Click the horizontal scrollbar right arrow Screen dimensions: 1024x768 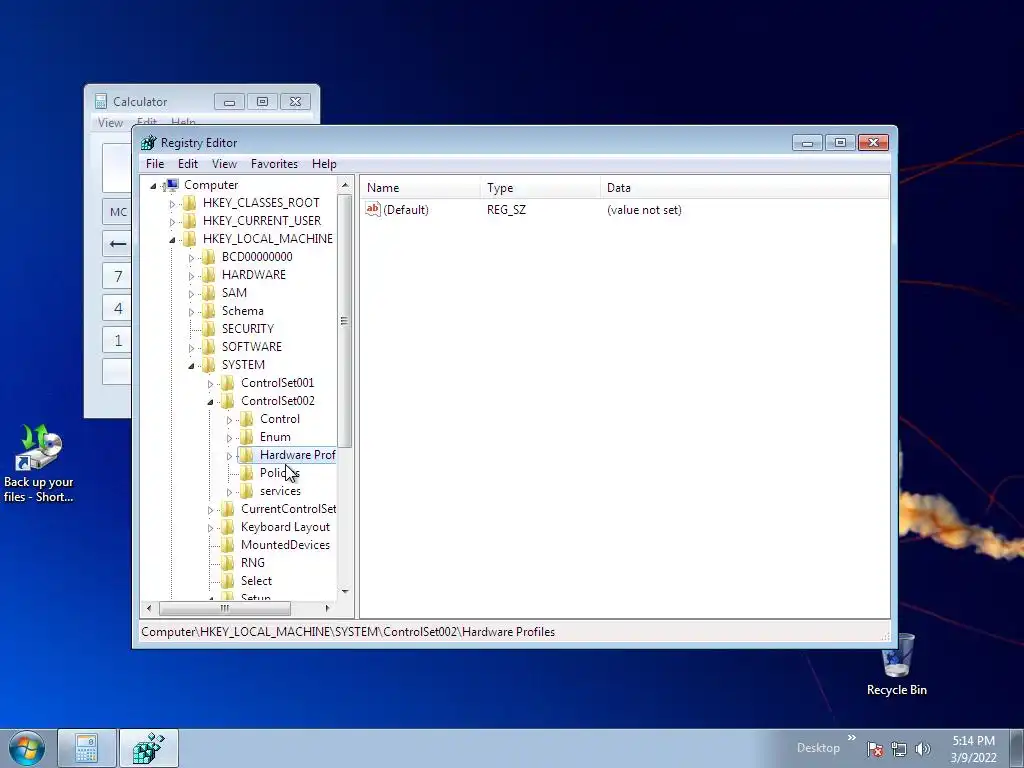click(328, 608)
